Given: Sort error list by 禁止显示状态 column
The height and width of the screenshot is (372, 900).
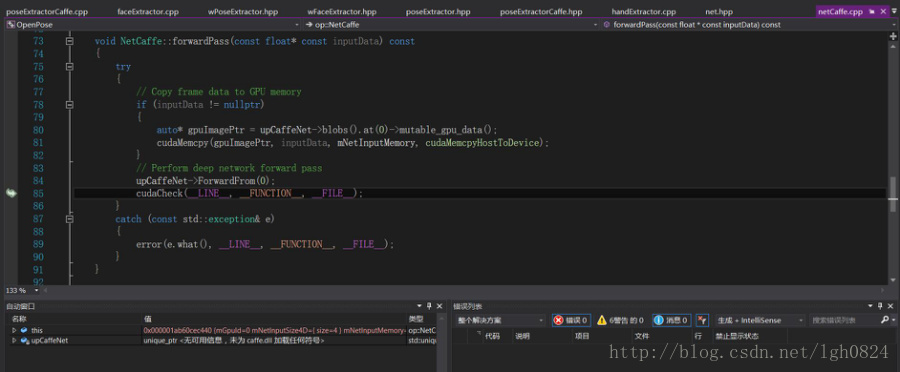Looking at the screenshot, I should click(x=737, y=336).
